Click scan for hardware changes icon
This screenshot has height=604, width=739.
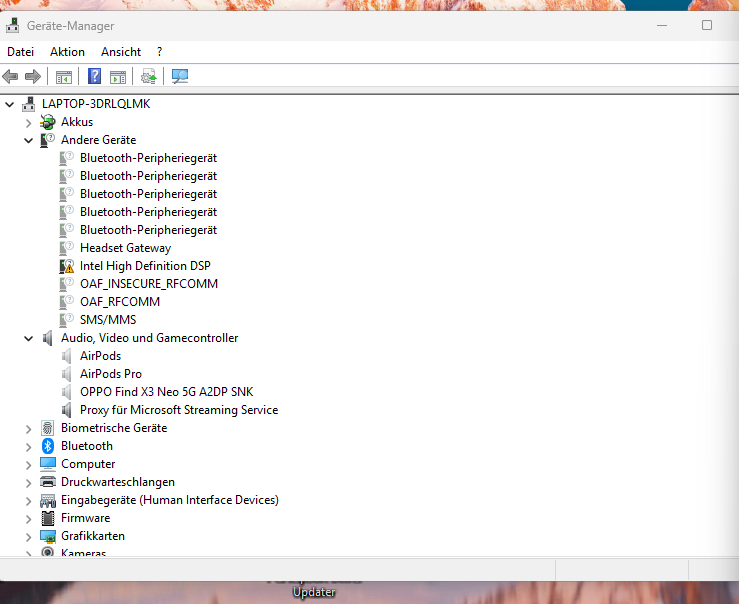tap(180, 76)
